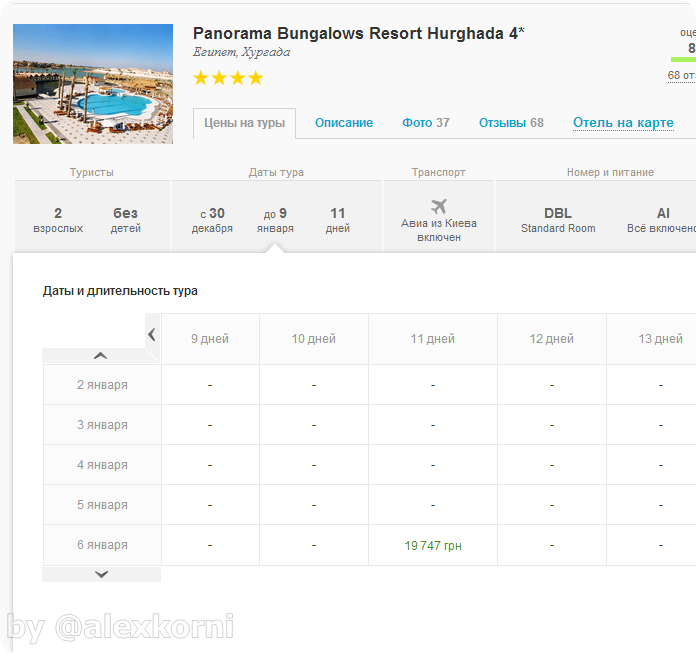Open the 11 дней duration selector
The width and height of the screenshot is (696, 653).
coord(338,220)
